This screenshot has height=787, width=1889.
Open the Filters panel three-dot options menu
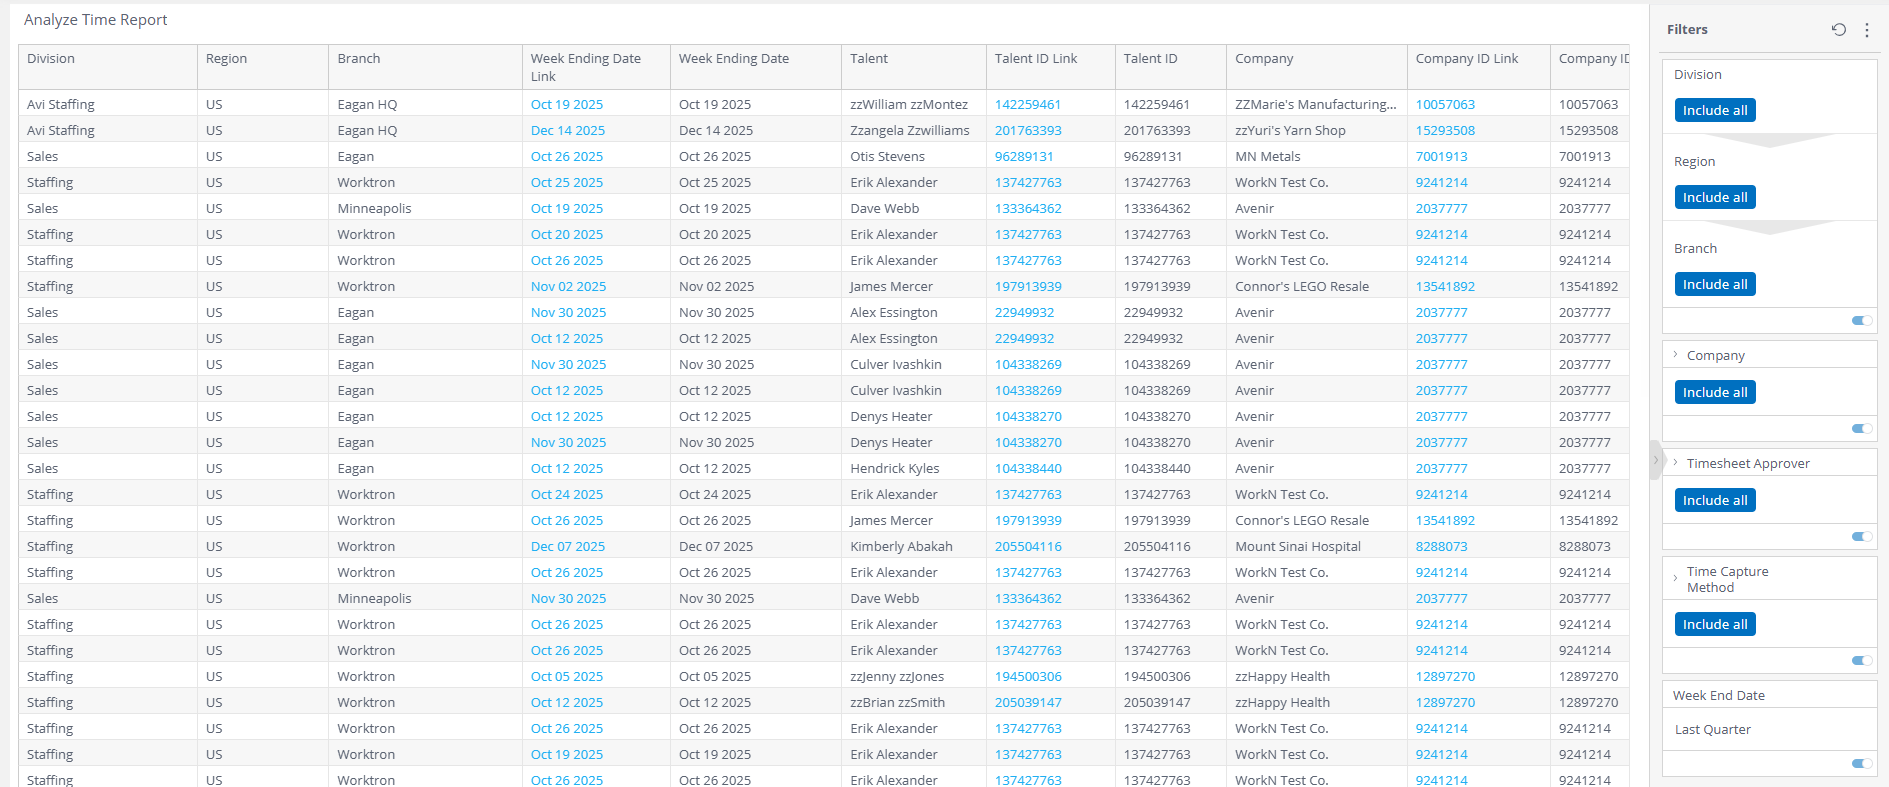pos(1866,30)
